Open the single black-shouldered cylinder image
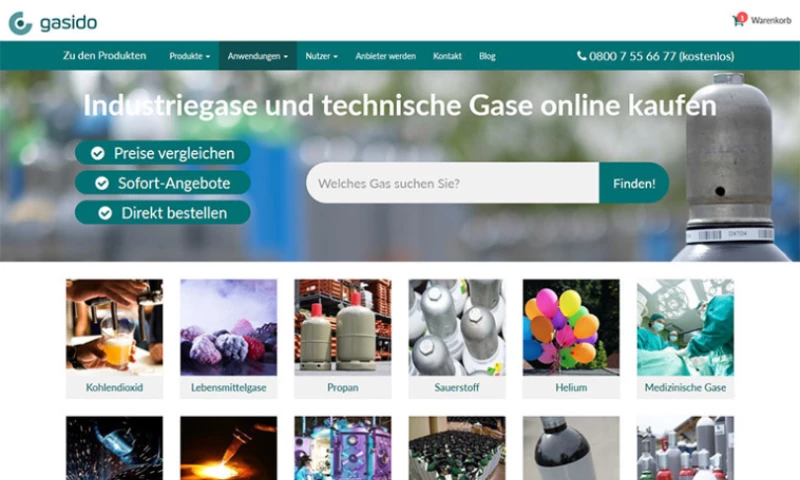The height and width of the screenshot is (480, 800). 571,448
